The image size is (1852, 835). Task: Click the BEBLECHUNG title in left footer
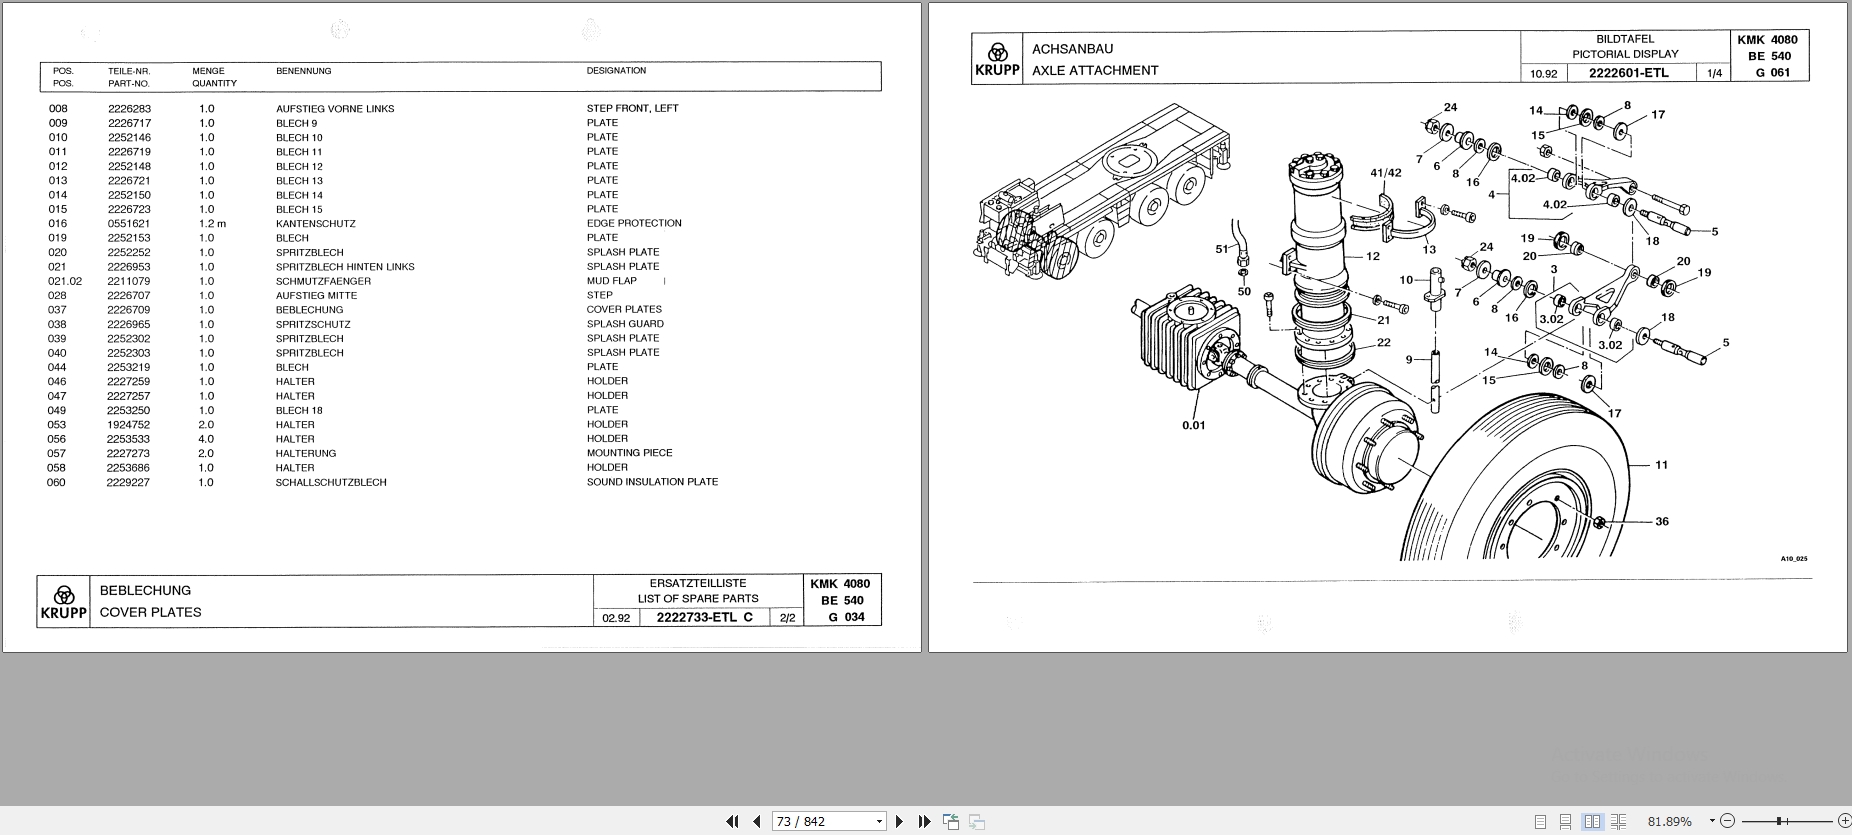coord(145,590)
